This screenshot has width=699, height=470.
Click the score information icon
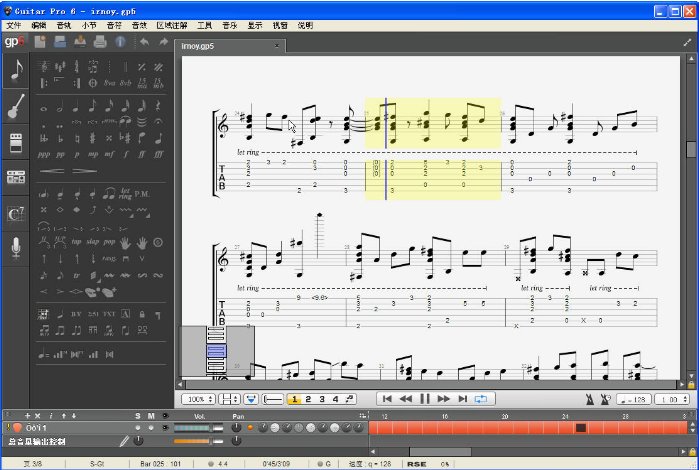click(x=120, y=42)
